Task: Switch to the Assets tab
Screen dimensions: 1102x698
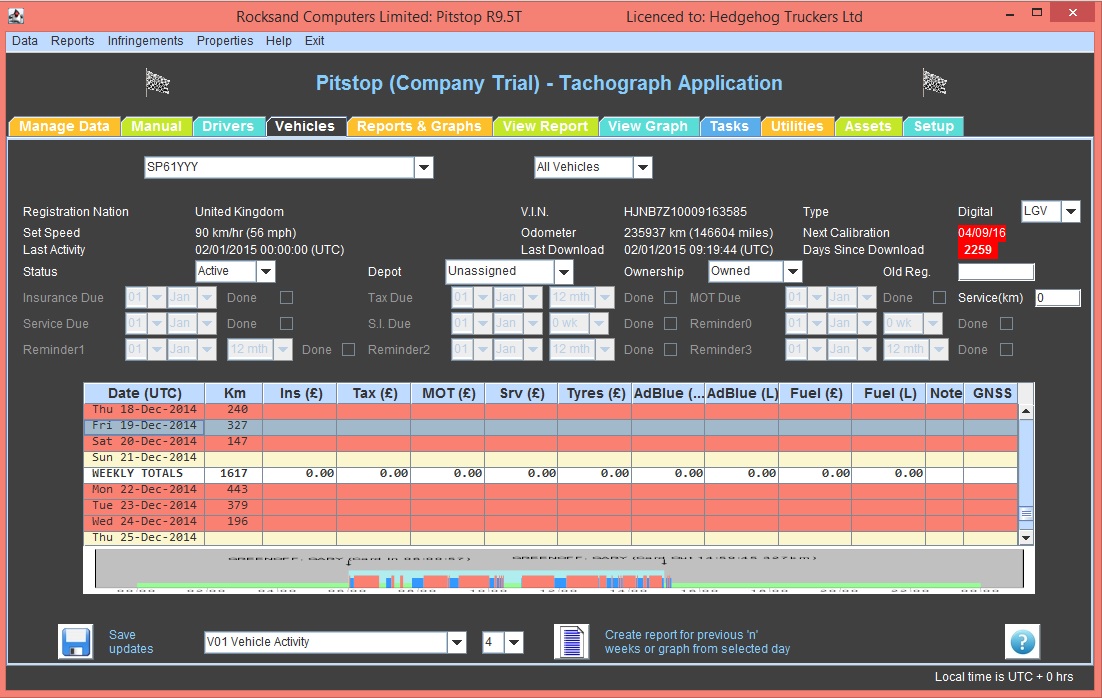Action: [x=867, y=127]
